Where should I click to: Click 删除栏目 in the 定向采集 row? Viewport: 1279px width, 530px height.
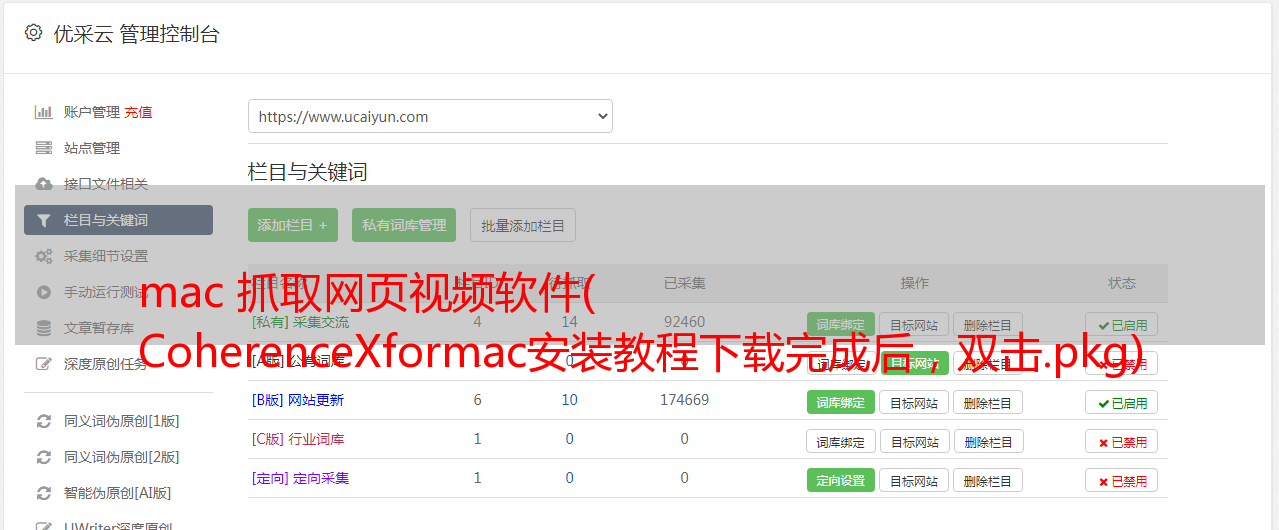988,480
